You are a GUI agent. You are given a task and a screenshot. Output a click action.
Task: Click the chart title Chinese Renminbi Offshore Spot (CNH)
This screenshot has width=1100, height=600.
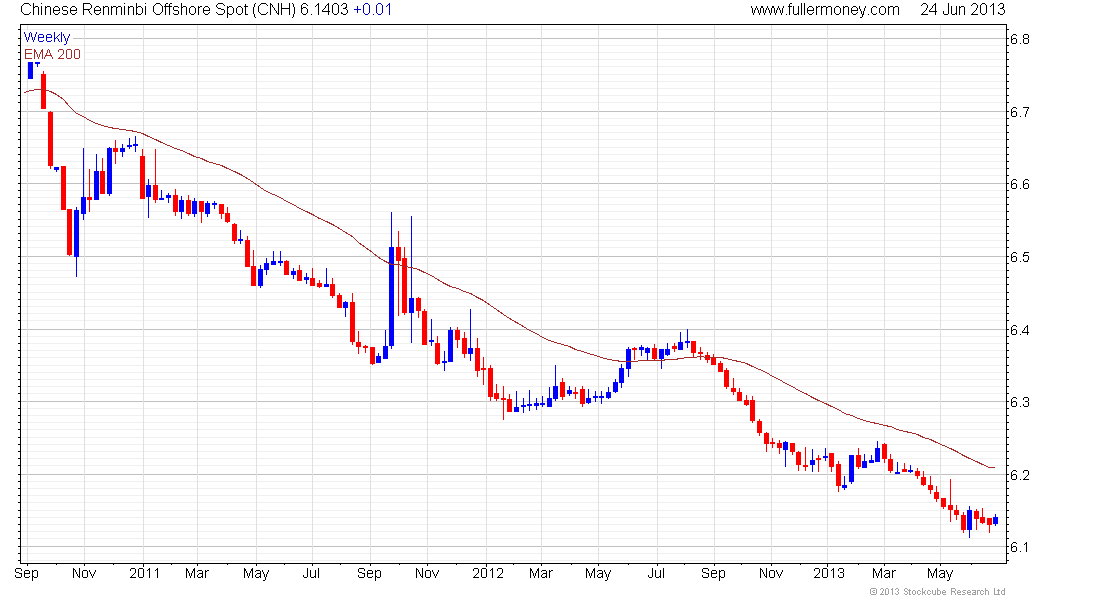pos(158,10)
